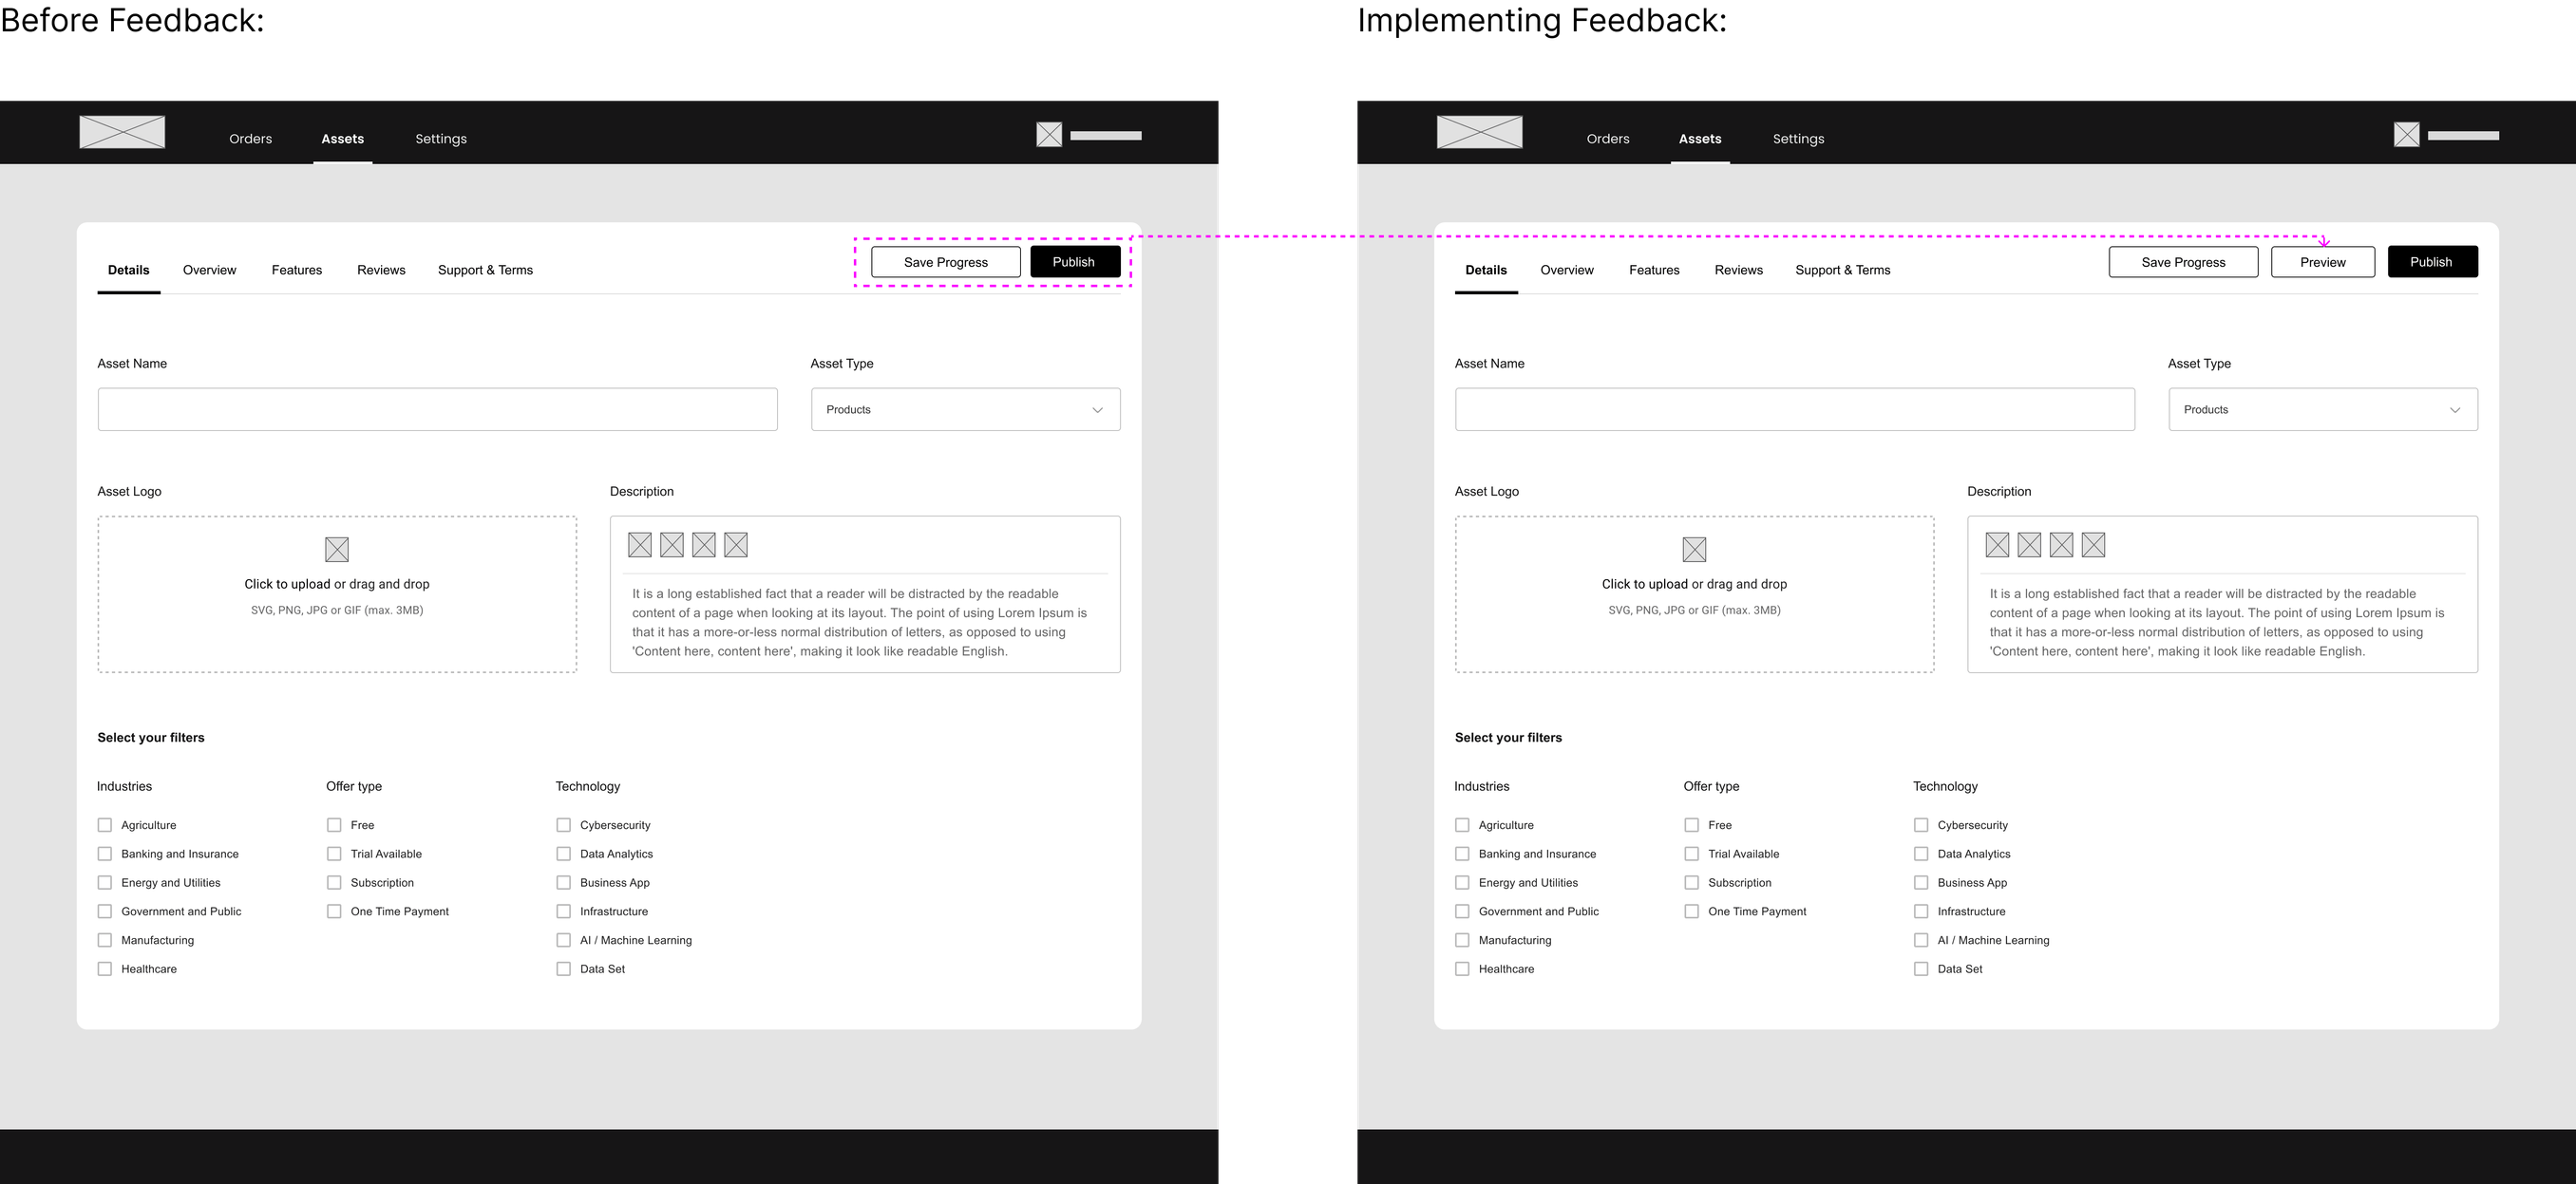
Task: Check Data Set in the Before Feedback mockup
Action: pyautogui.click(x=564, y=969)
